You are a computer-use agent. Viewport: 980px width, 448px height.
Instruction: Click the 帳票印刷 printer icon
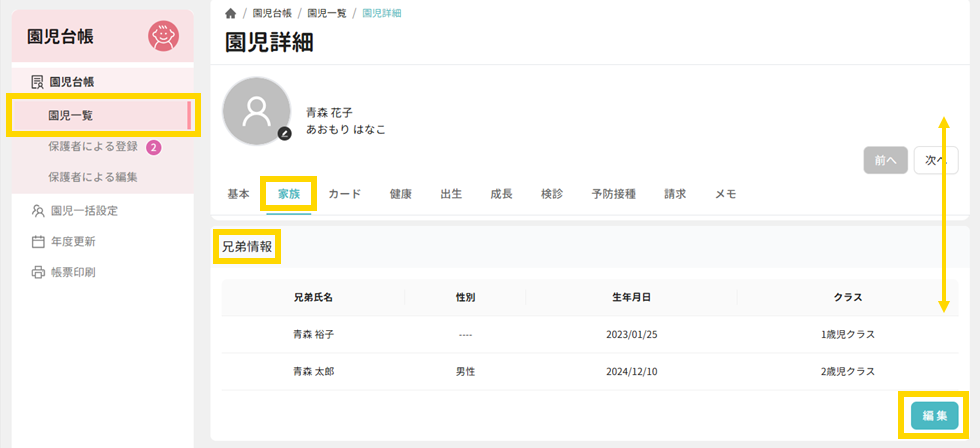pos(38,272)
